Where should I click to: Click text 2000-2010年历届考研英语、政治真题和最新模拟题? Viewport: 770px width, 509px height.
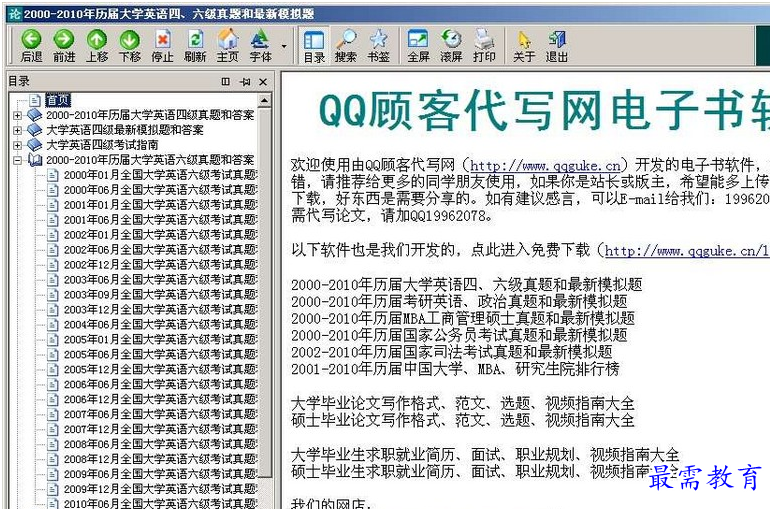coord(459,301)
